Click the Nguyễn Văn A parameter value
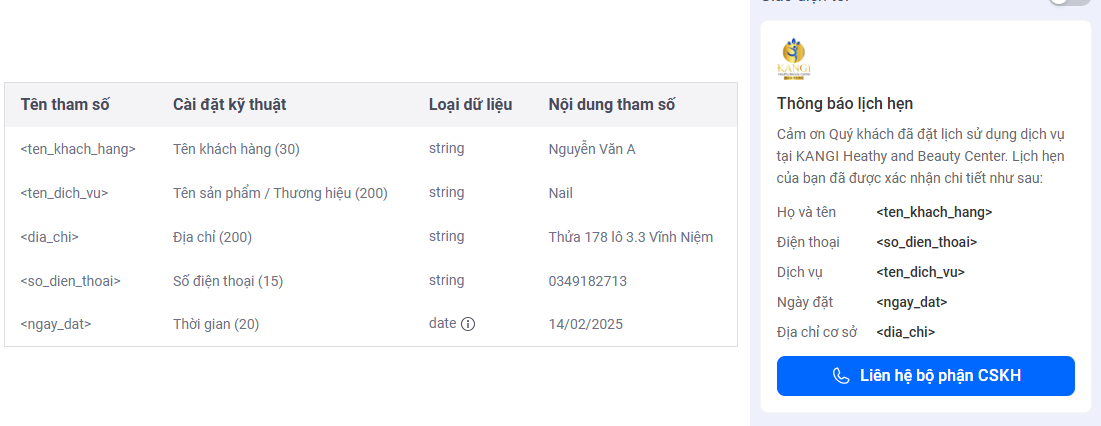 pos(592,149)
